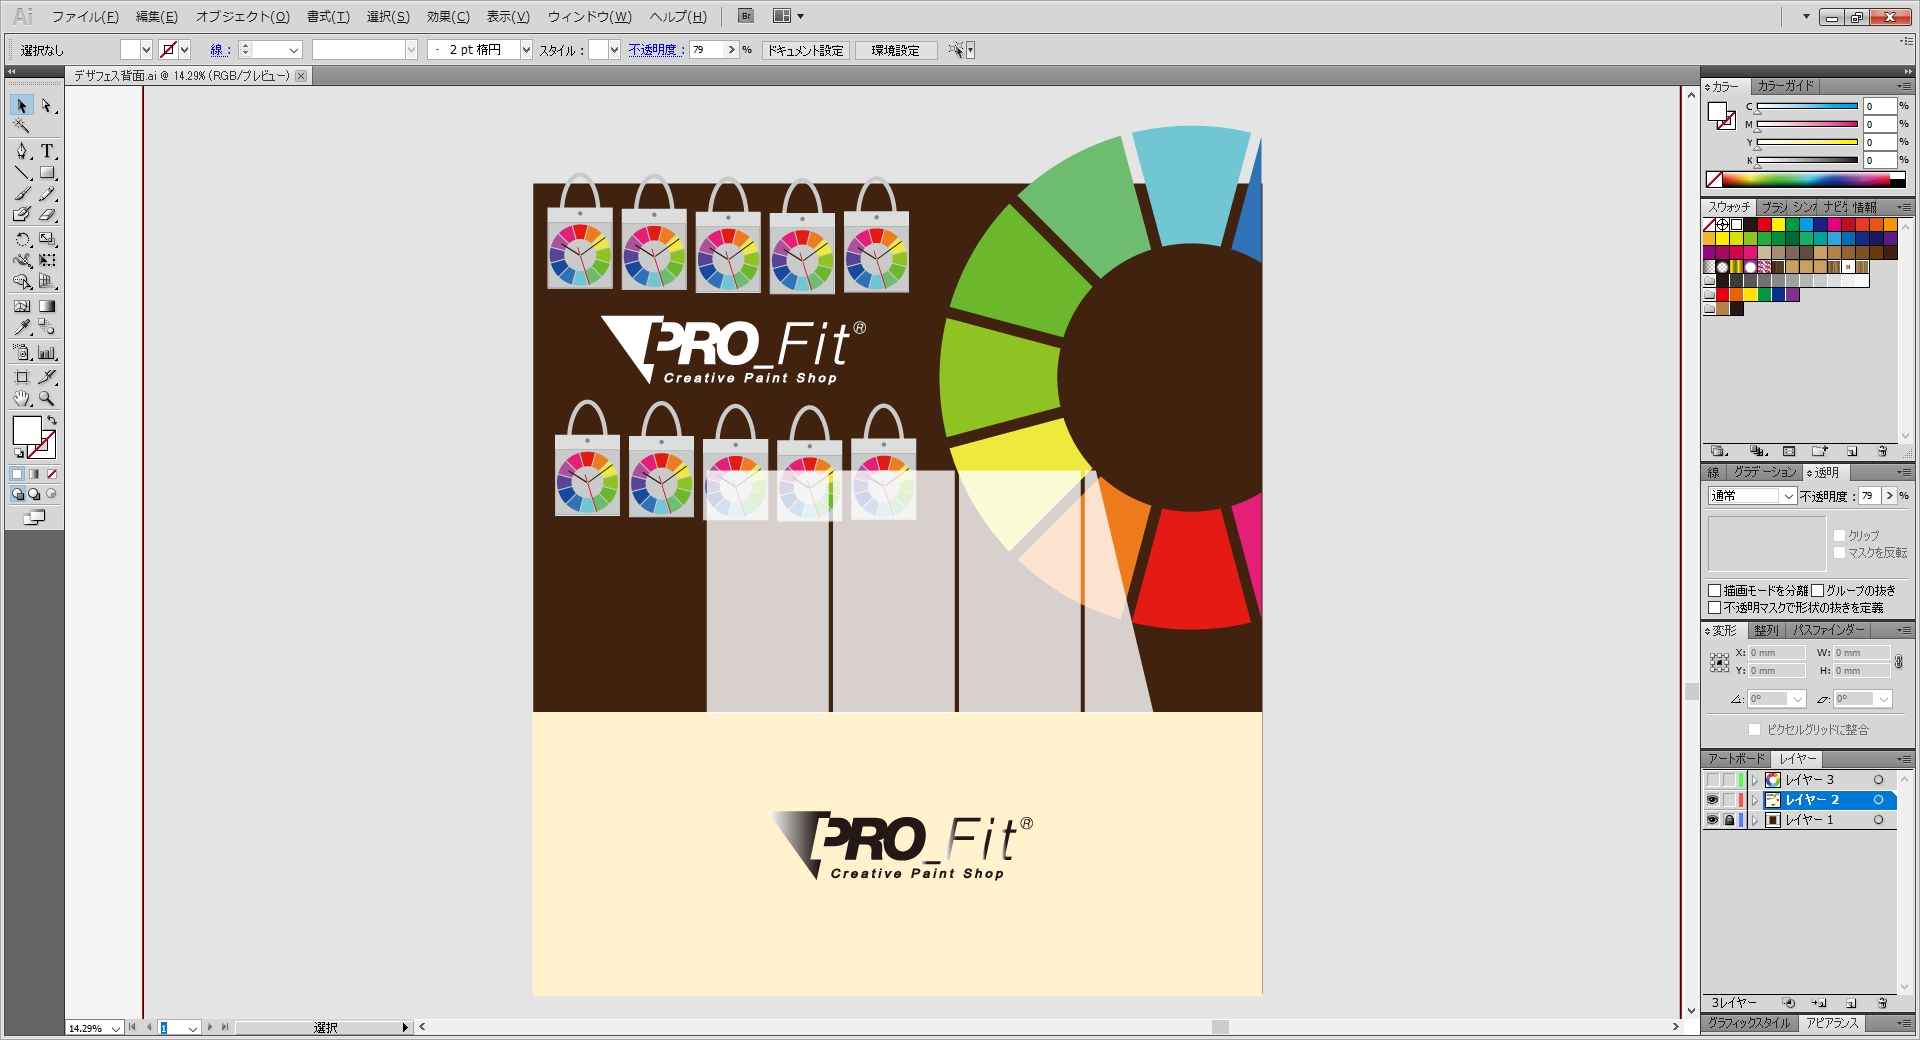Viewport: 1920px width, 1040px height.
Task: Open the 通常 blend mode dropdown
Action: coord(1752,496)
